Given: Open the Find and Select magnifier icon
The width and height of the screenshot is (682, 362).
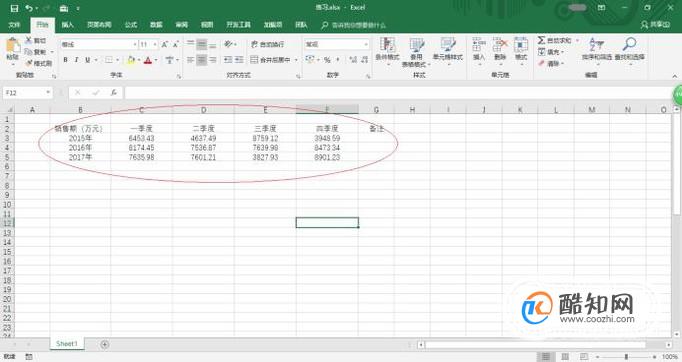Looking at the screenshot, I should pos(629,44).
